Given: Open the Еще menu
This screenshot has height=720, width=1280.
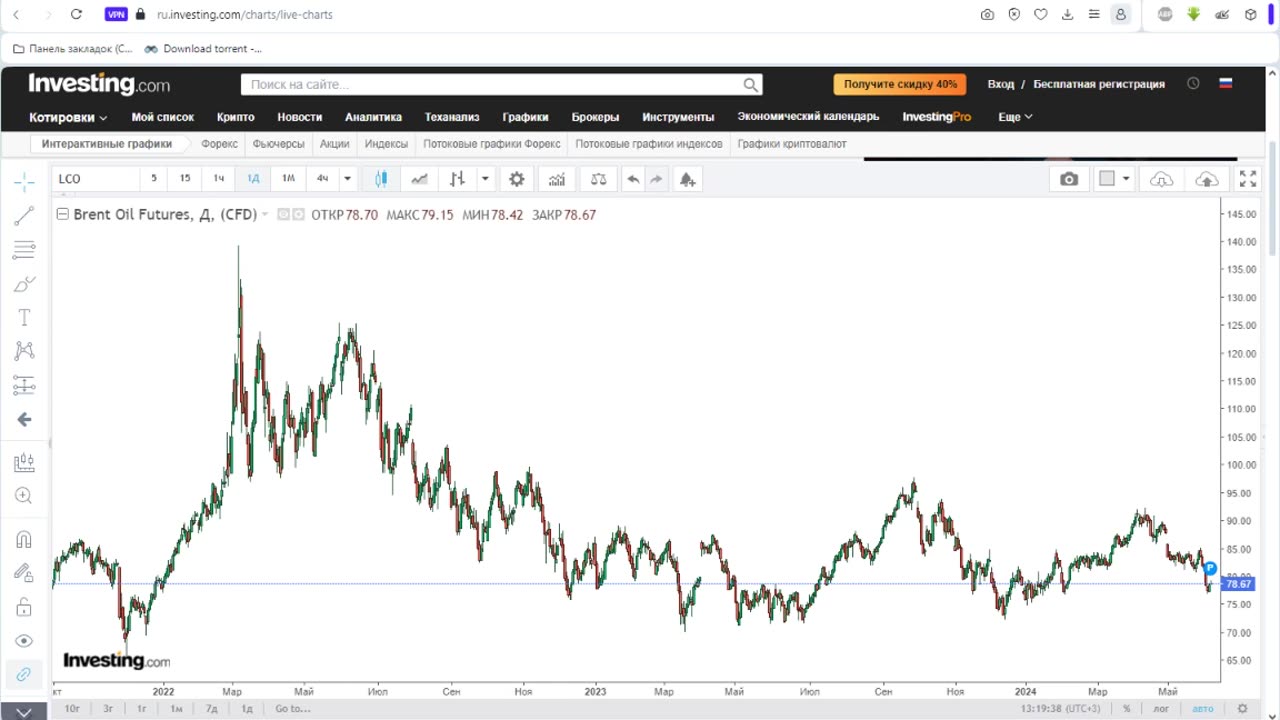Looking at the screenshot, I should click(1015, 117).
